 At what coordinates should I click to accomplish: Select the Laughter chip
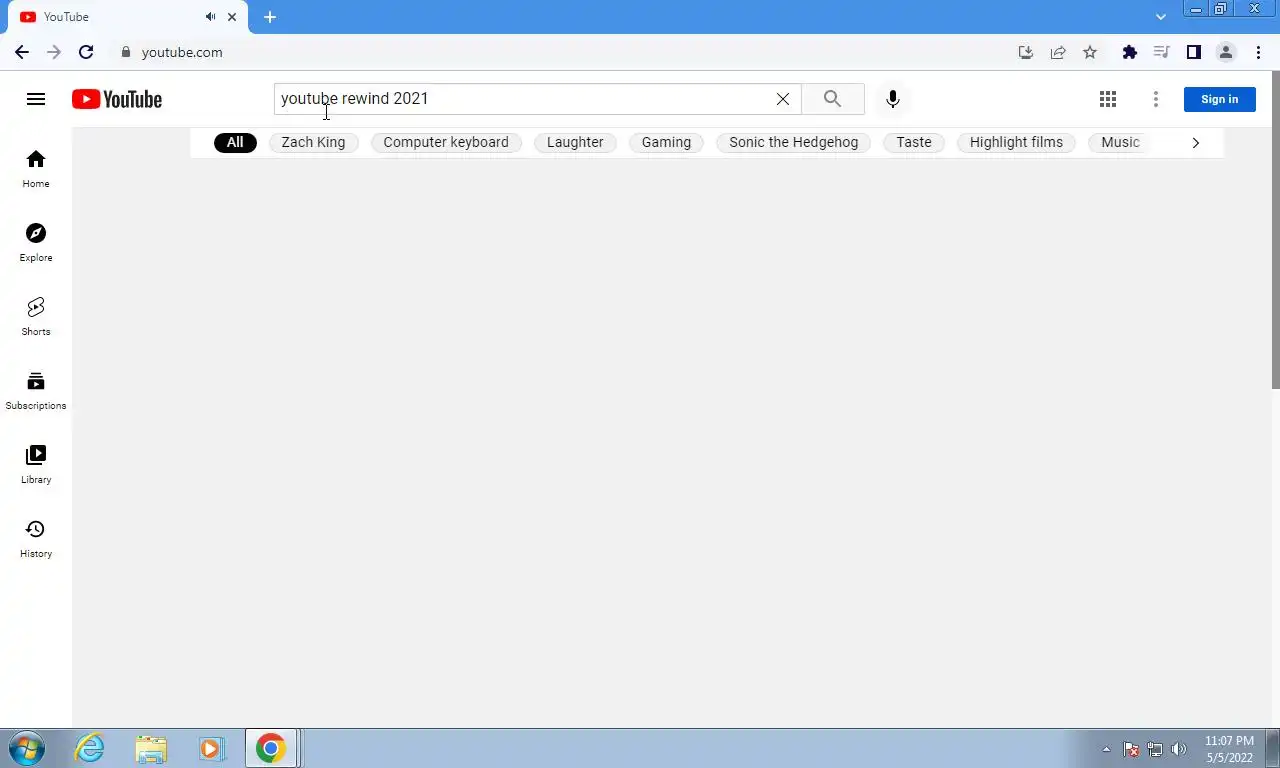575,142
